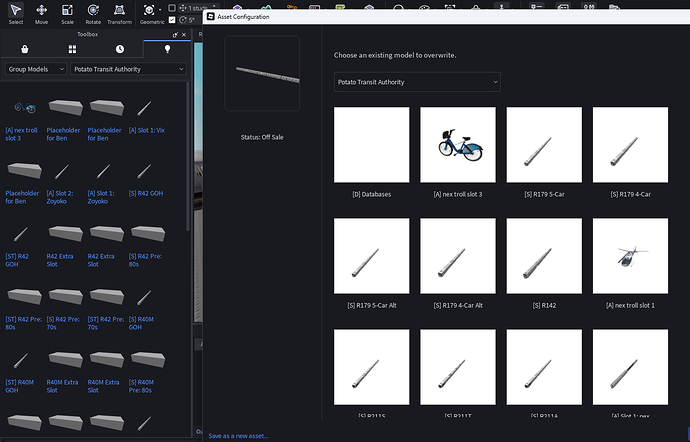Screen dimensions: 690x442
Task: Enable the move snap checkbox beside 1 studs
Action: pos(172,8)
